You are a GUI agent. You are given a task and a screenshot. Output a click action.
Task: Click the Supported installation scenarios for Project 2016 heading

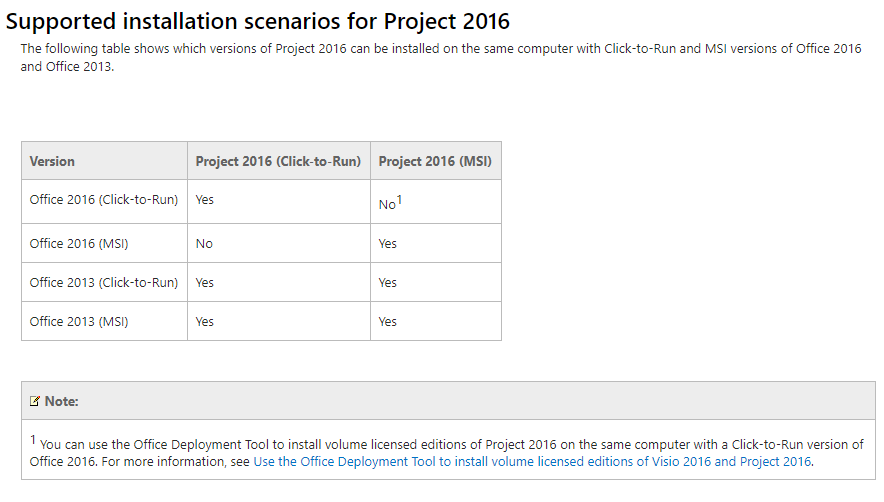tap(258, 20)
